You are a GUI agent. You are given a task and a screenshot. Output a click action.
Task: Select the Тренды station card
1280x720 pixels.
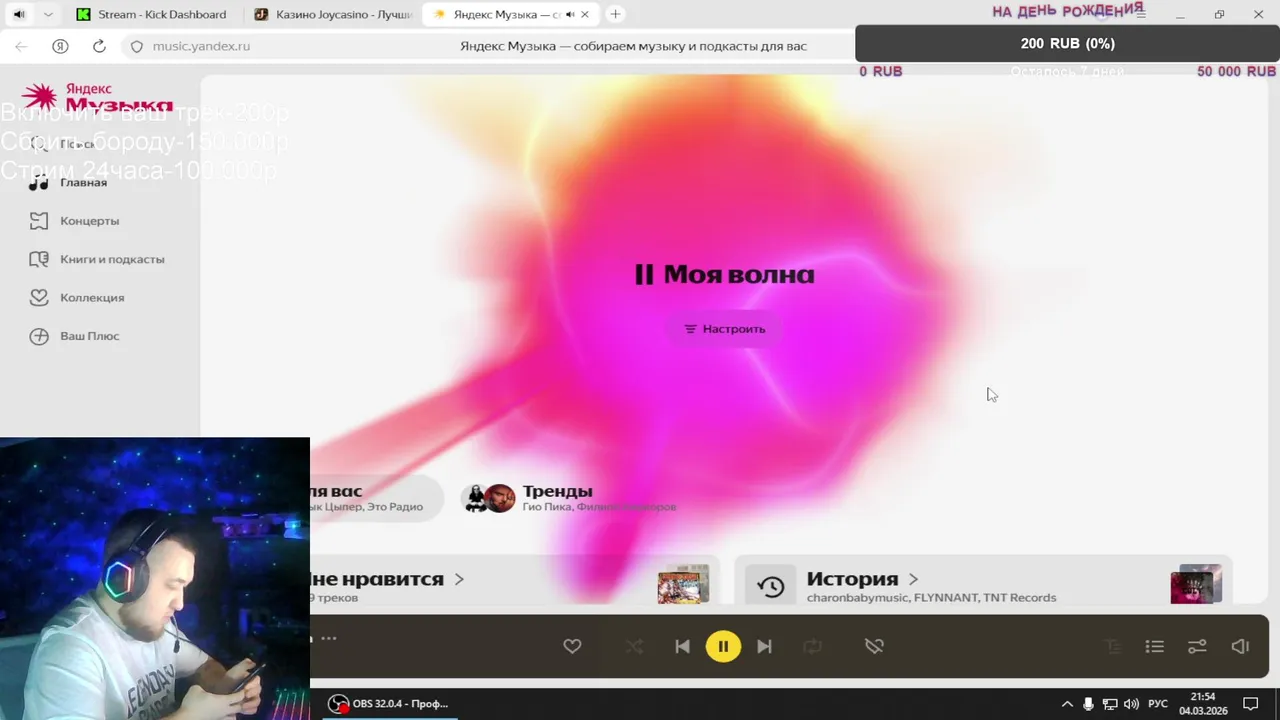click(x=569, y=497)
